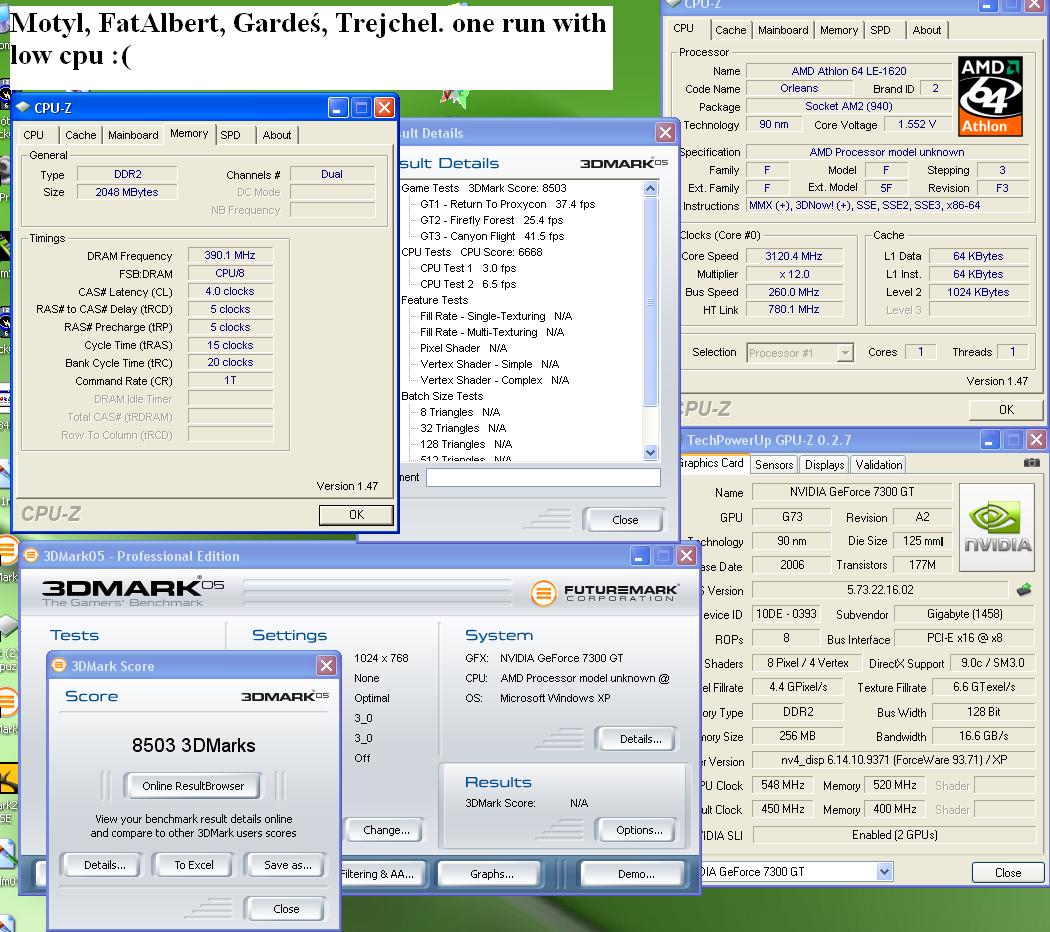This screenshot has height=932, width=1050.
Task: Select CPU Tests CPU Score 6668 row
Action: (471, 252)
